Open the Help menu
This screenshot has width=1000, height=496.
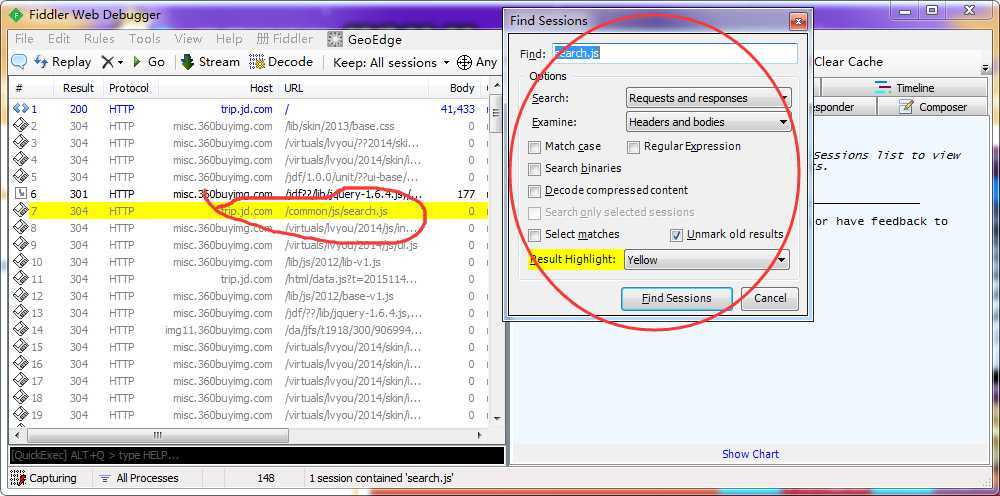pos(229,39)
